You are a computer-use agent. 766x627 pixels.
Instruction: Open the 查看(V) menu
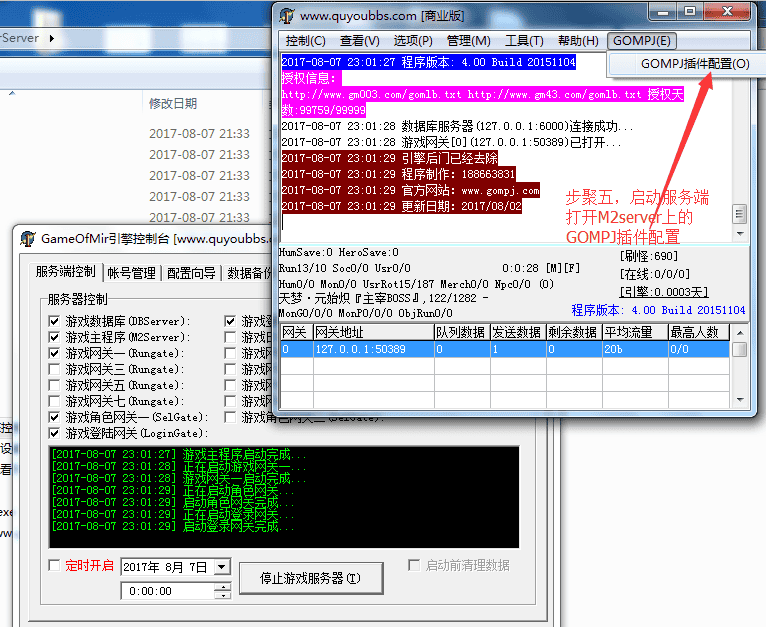[x=360, y=41]
